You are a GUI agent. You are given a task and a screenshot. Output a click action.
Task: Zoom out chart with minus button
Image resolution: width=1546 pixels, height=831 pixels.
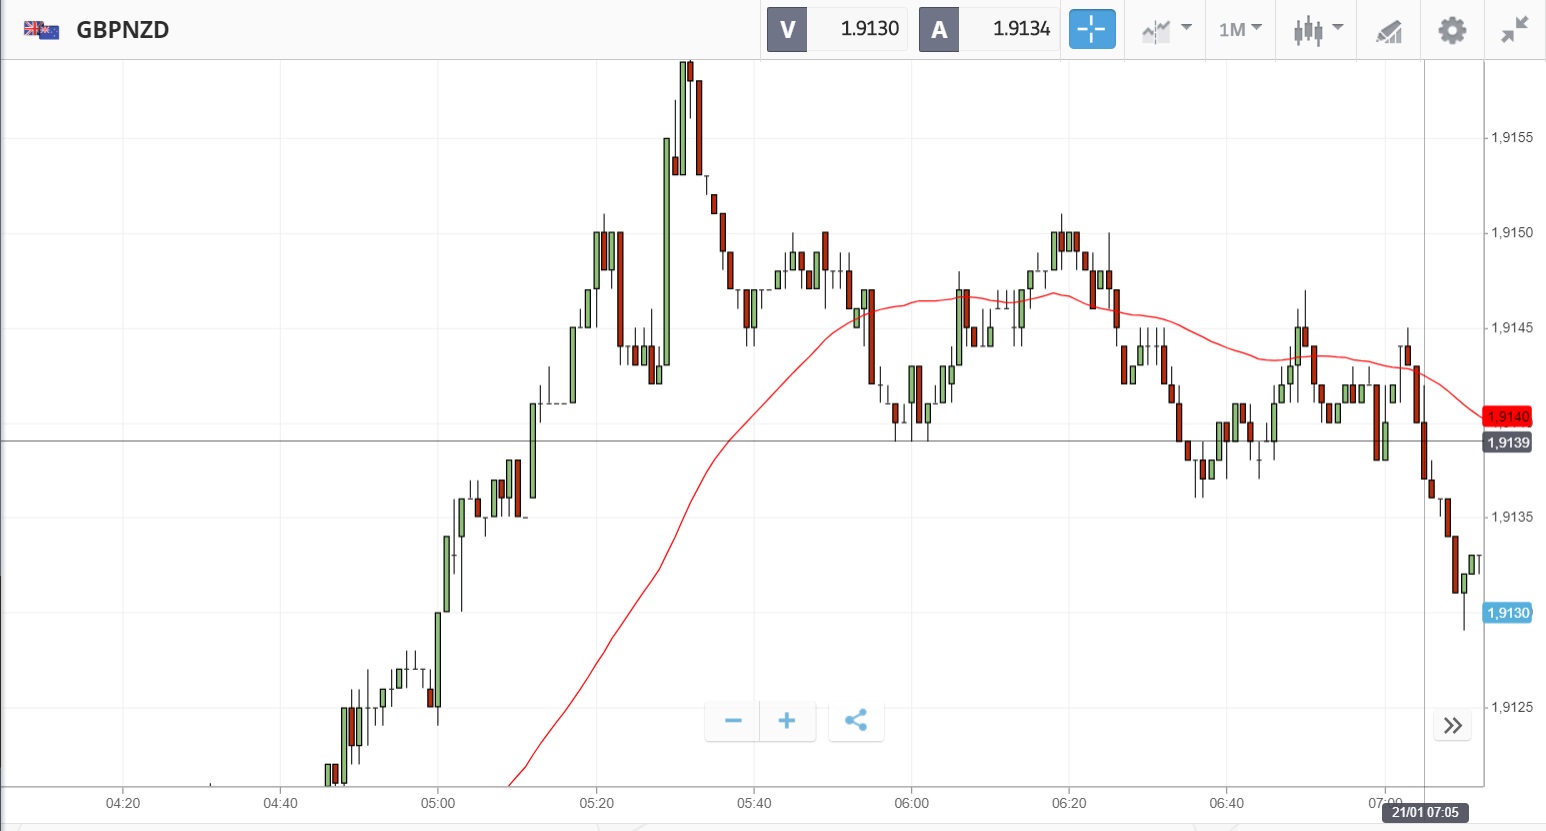[733, 721]
